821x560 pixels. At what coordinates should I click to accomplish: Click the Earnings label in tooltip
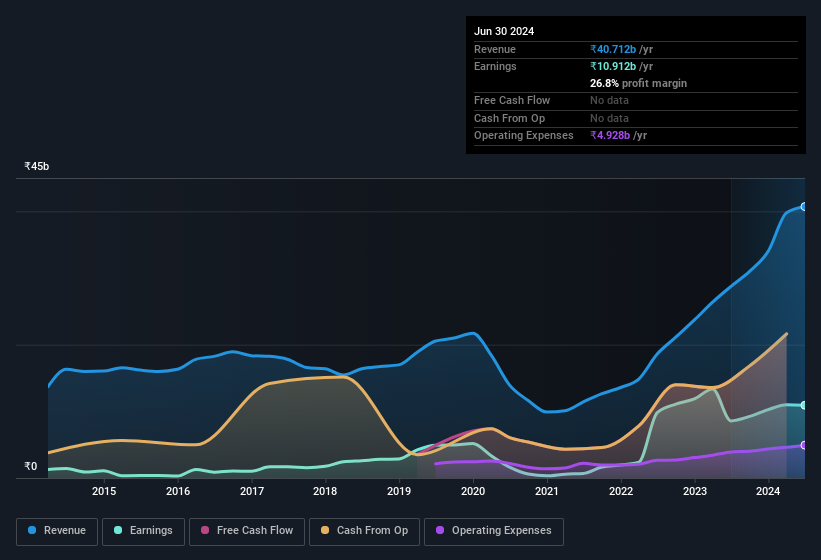[495, 66]
